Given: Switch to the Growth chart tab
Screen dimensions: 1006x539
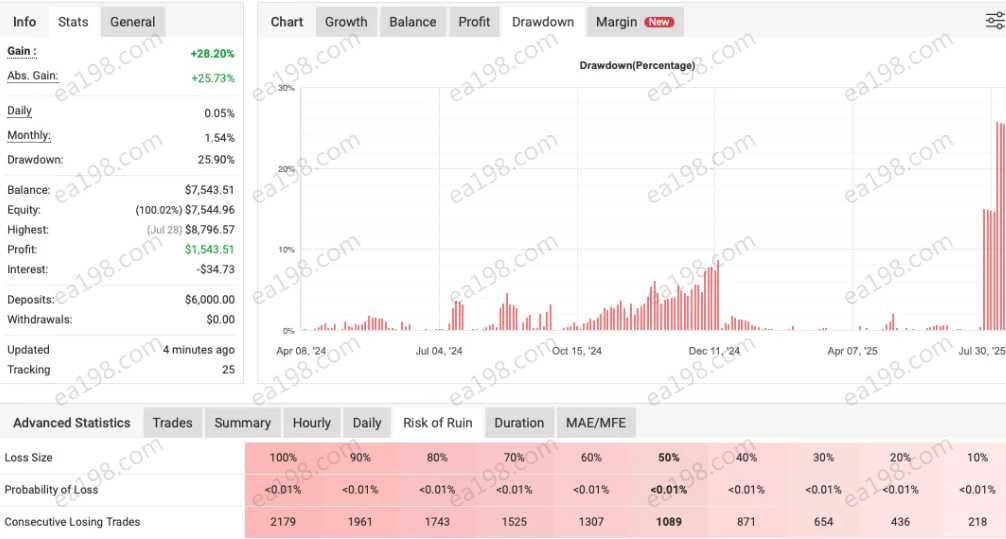Looking at the screenshot, I should pyautogui.click(x=346, y=22).
